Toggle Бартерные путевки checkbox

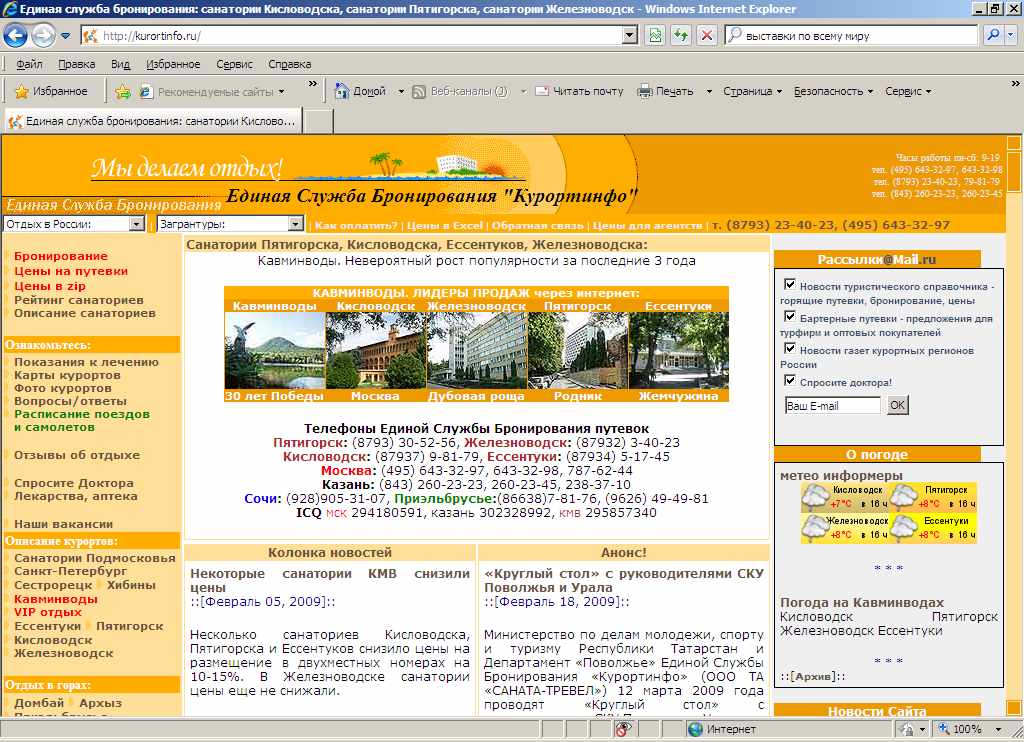click(x=790, y=316)
